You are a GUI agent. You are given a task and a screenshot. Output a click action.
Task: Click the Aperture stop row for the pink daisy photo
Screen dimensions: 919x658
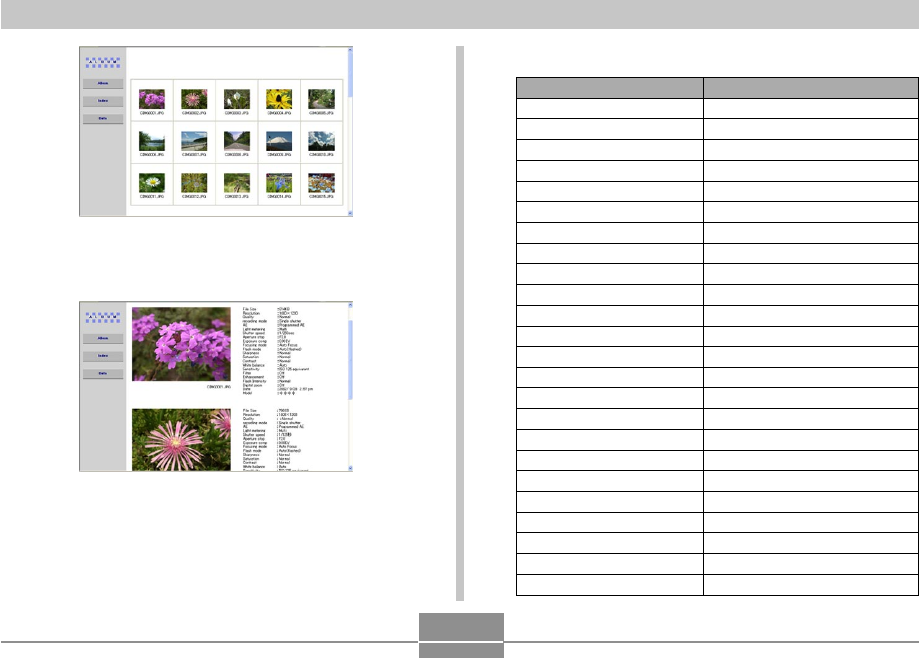point(265,438)
